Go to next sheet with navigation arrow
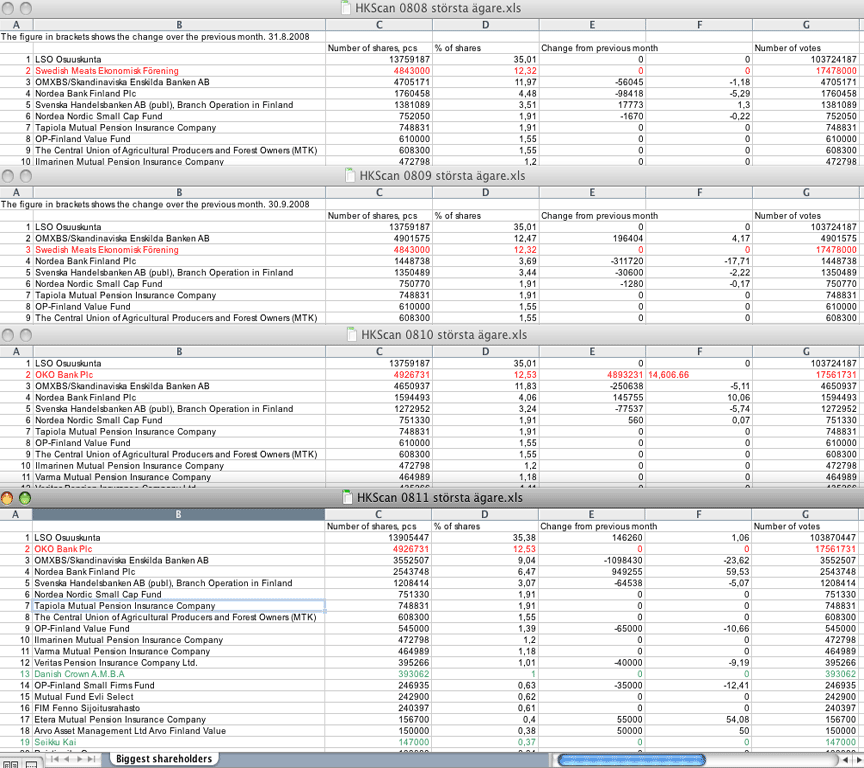This screenshot has height=768, width=864. coord(81,759)
